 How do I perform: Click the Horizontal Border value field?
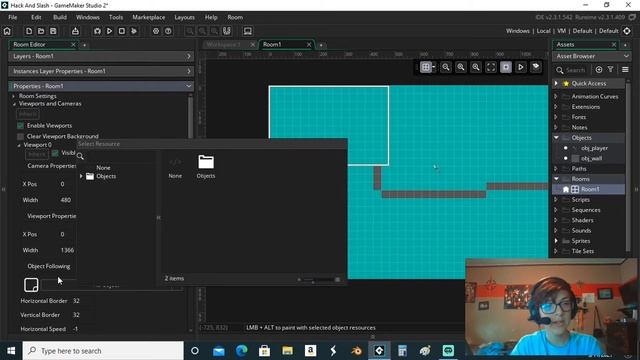pos(76,301)
